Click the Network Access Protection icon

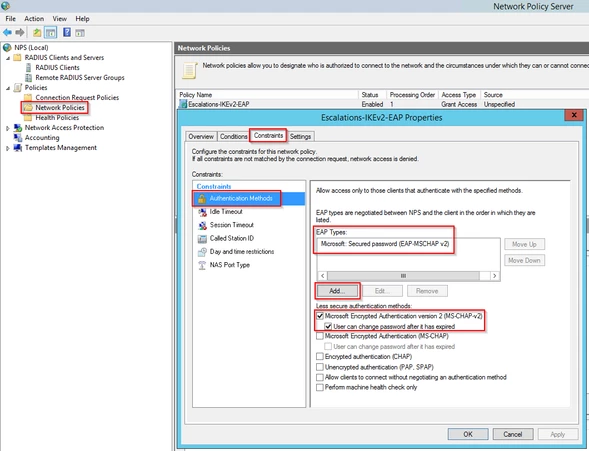tap(18, 128)
